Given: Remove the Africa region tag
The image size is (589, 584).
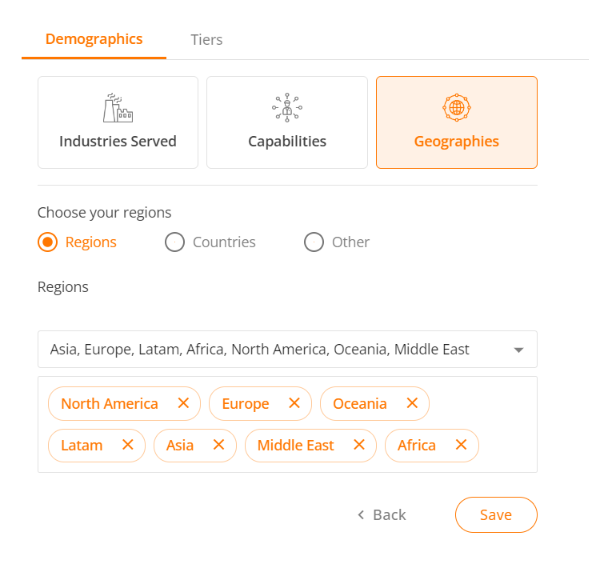Looking at the screenshot, I should click(x=461, y=445).
